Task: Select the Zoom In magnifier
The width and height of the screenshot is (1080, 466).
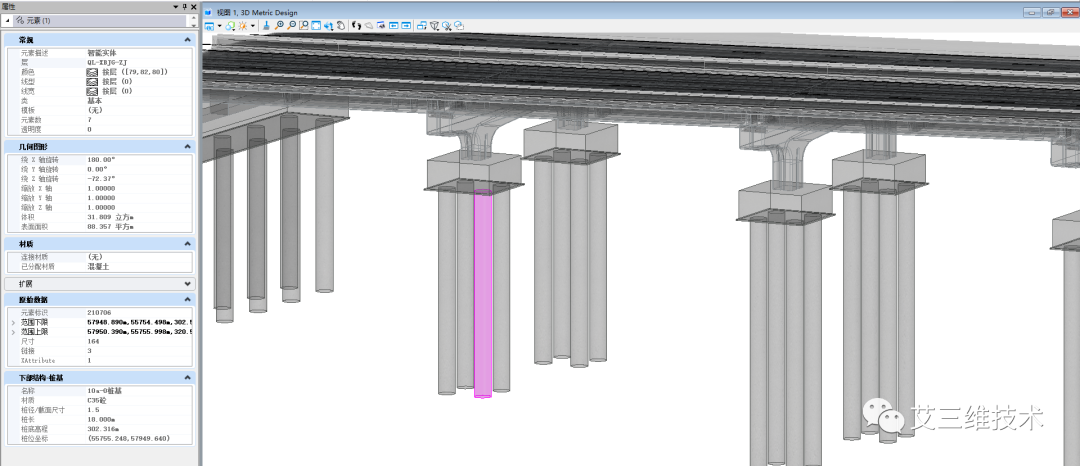Action: pos(279,25)
